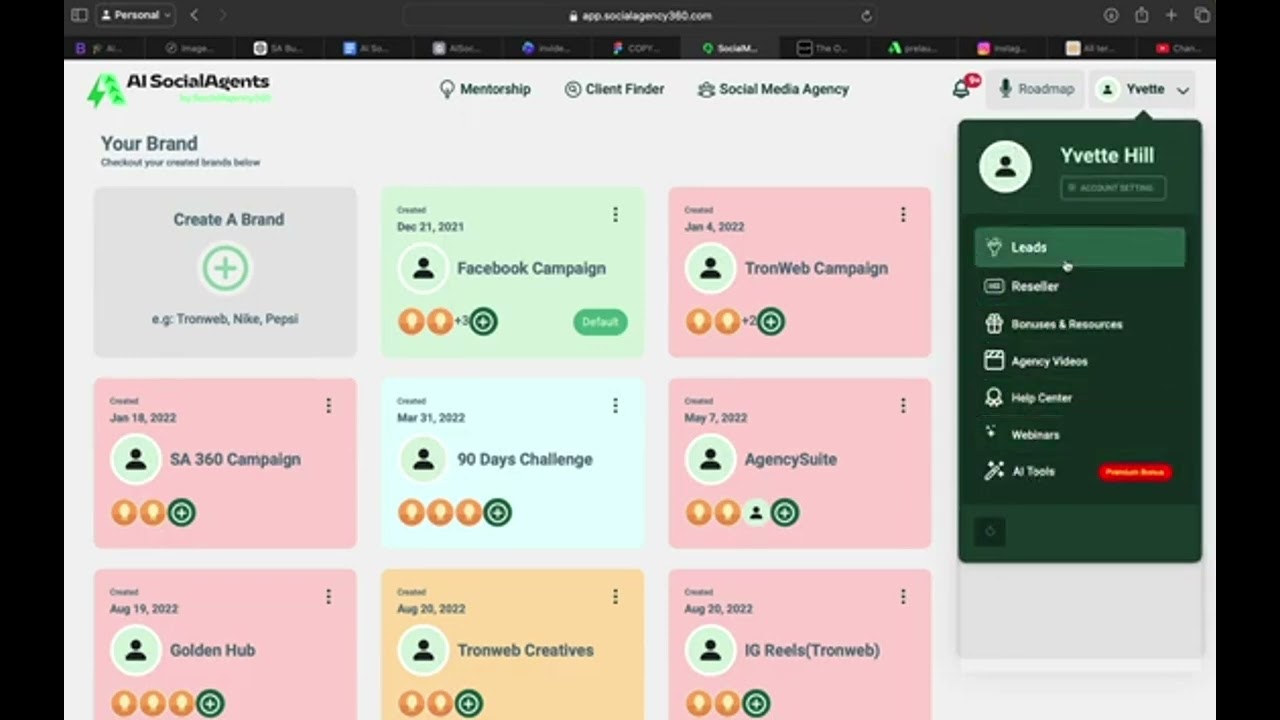
Task: Open options for TronWeb Campaign card
Action: point(903,214)
